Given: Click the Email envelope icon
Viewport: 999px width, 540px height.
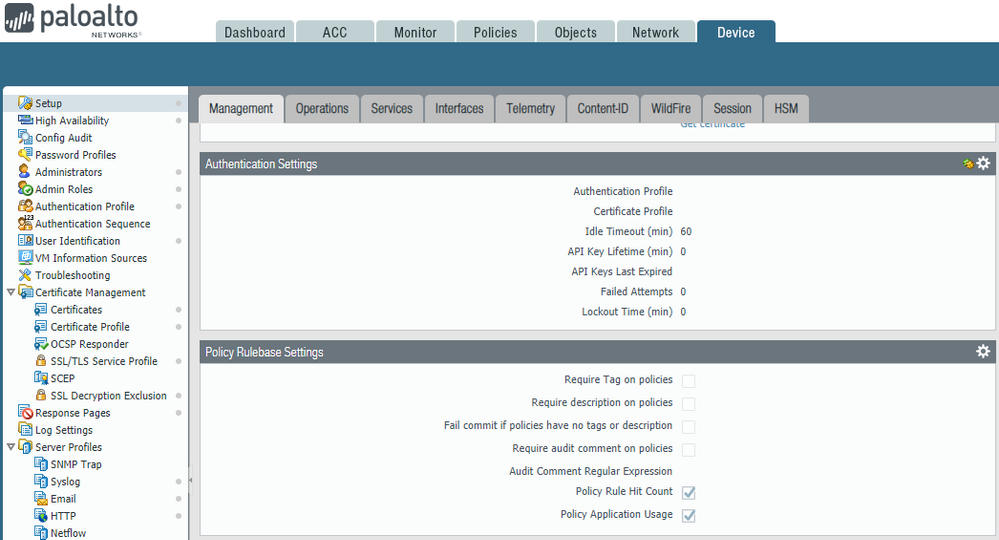Looking at the screenshot, I should click(x=41, y=499).
